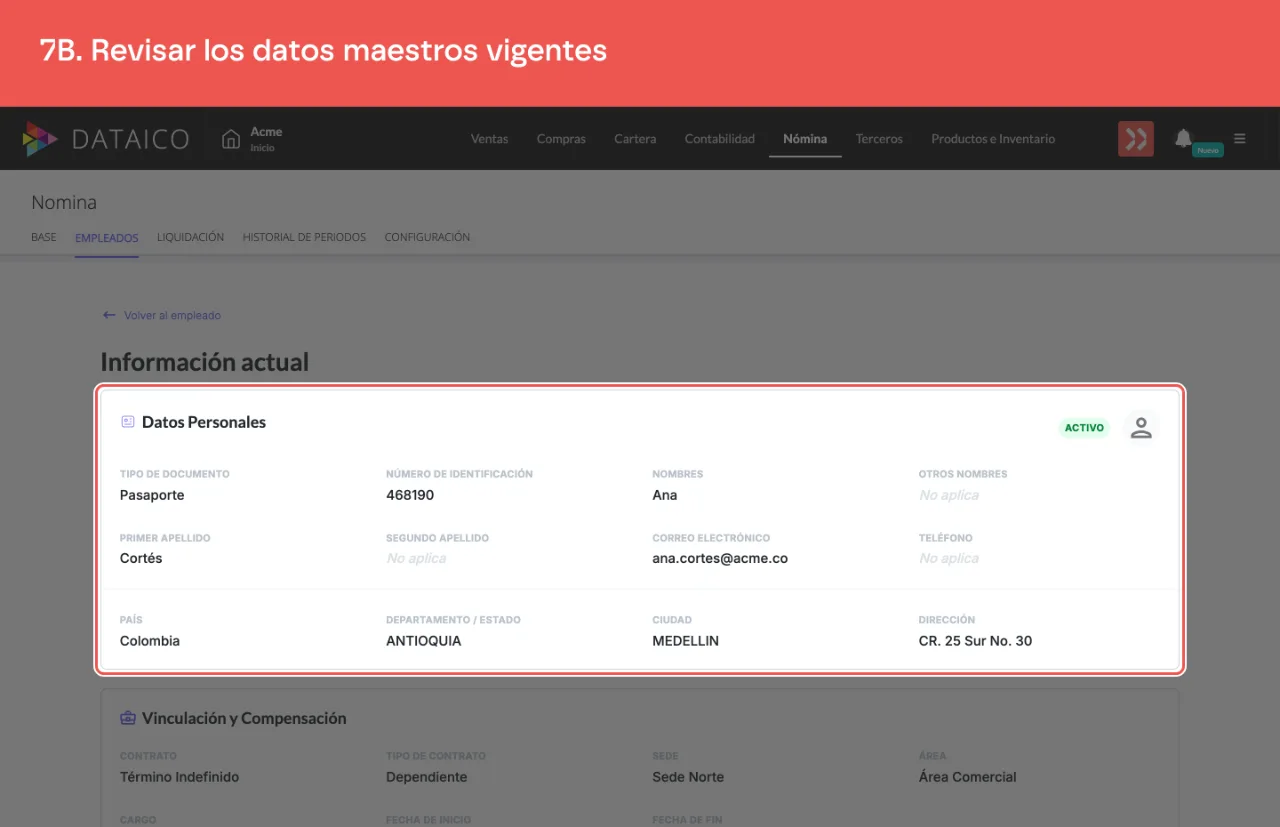The height and width of the screenshot is (827, 1280).
Task: Go to Cartera in the top navigation
Action: (x=635, y=139)
